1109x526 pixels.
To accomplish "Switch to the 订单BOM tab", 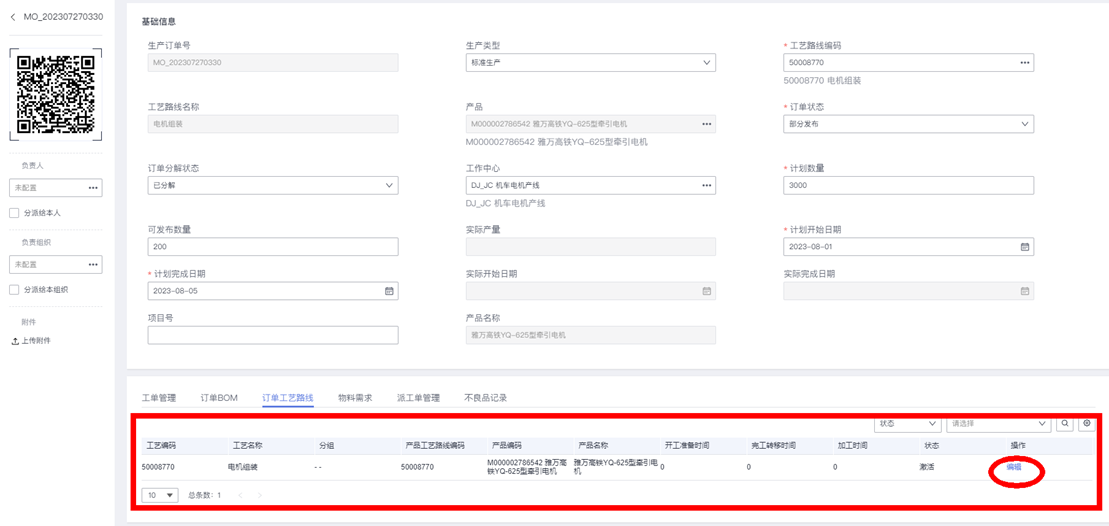I will click(x=219, y=398).
